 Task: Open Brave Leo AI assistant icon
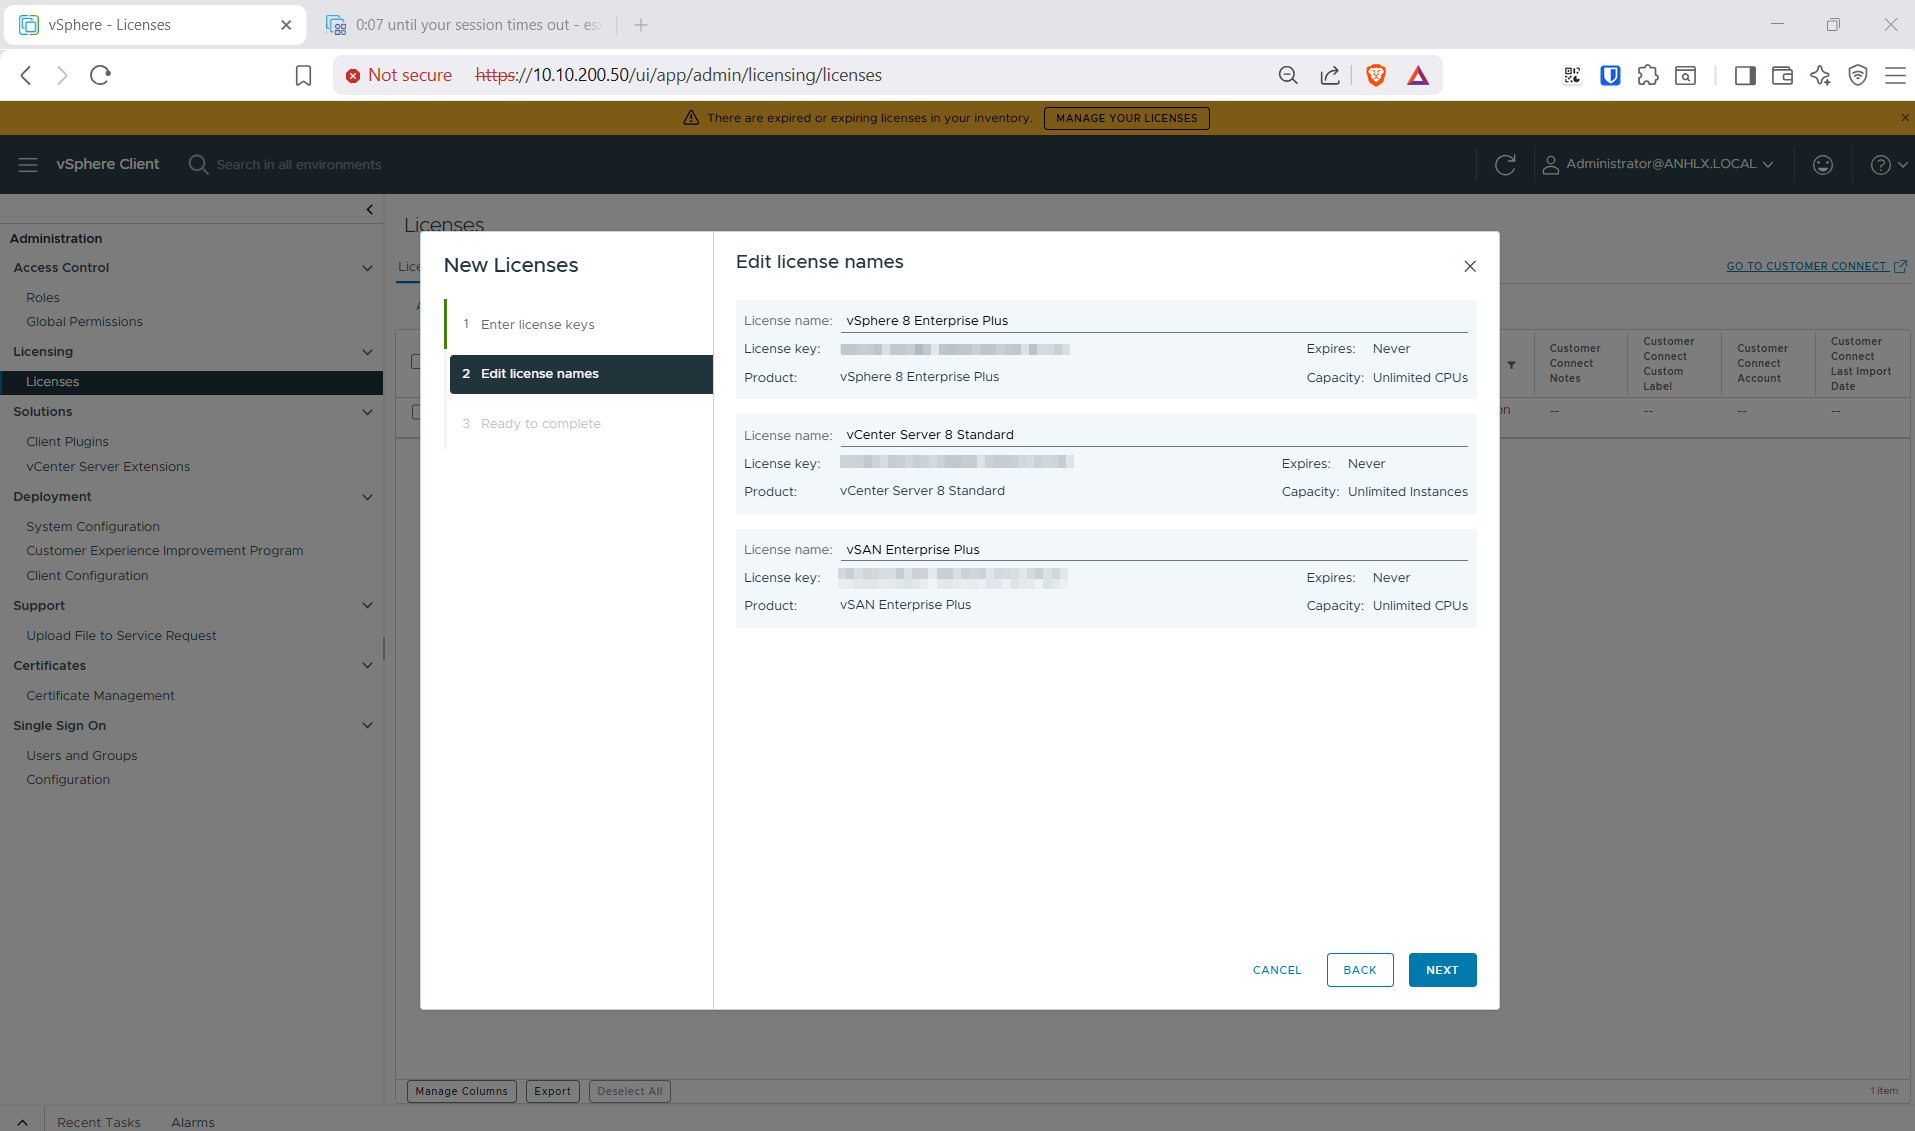click(1820, 75)
